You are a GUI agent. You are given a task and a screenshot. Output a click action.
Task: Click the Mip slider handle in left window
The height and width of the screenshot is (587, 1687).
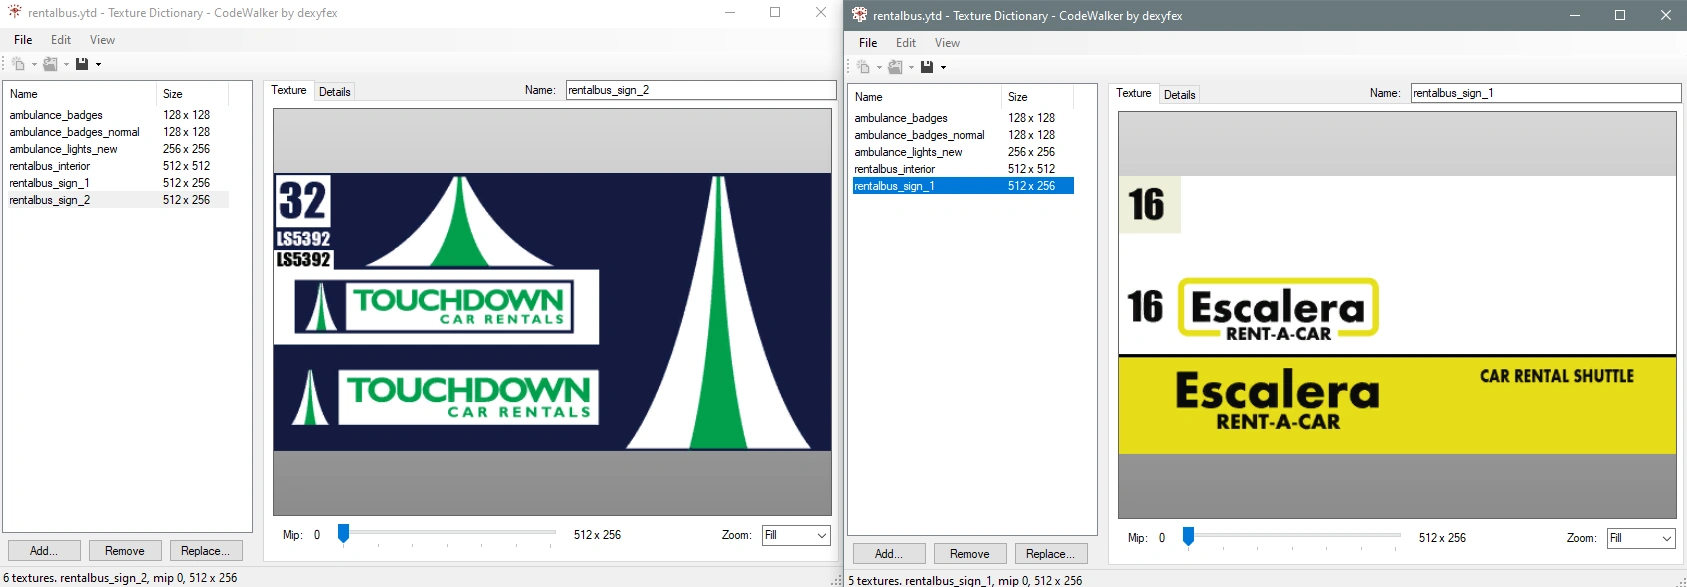tap(343, 533)
